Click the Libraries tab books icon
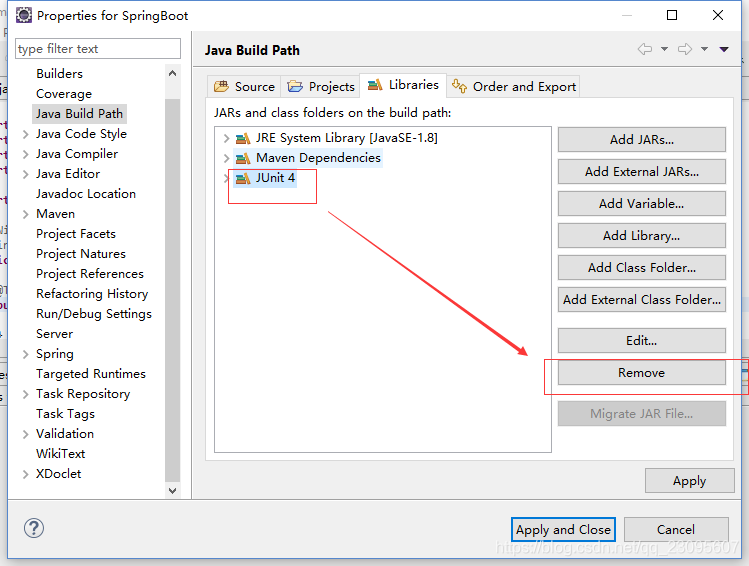 tap(375, 85)
